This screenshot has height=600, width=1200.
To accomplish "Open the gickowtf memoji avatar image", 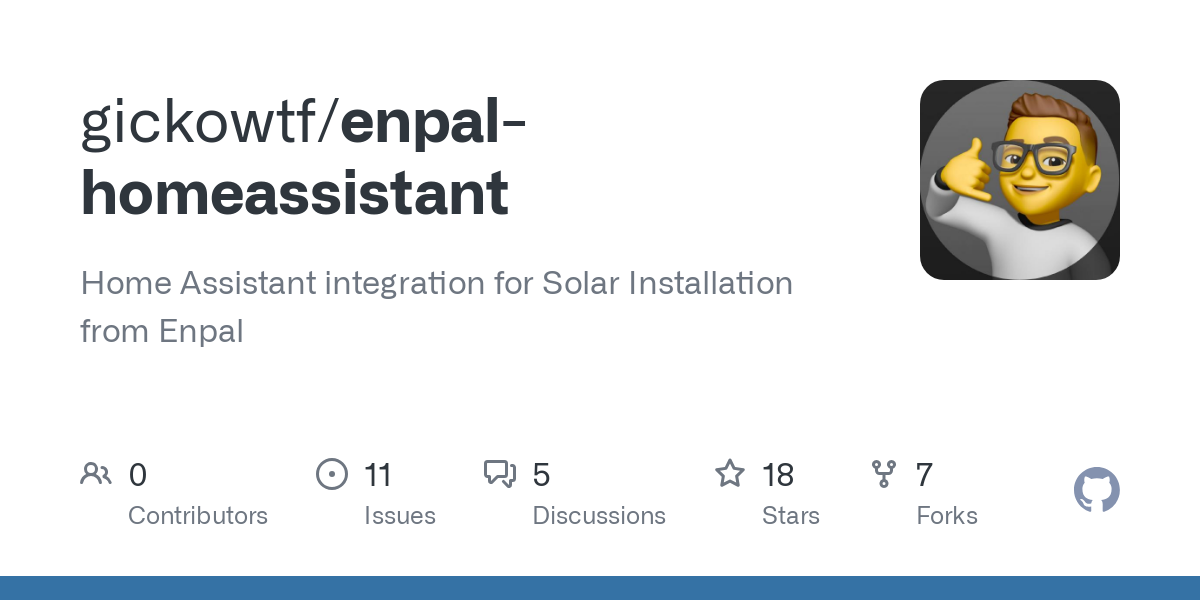I will click(x=1020, y=180).
